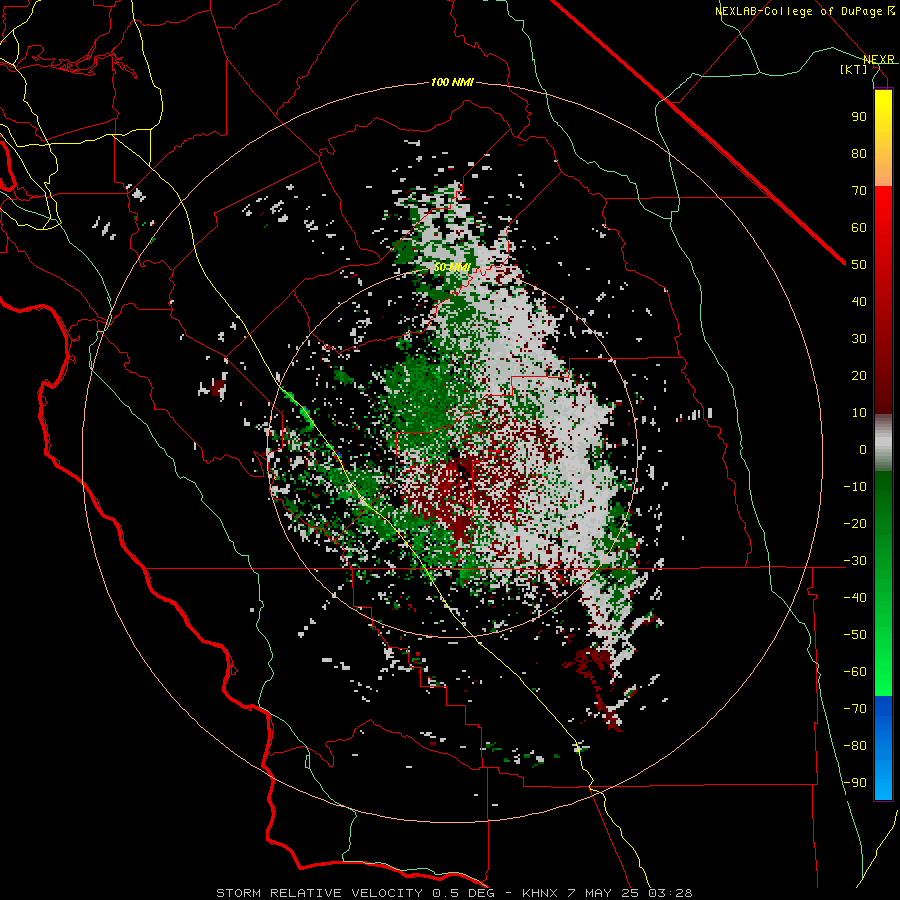
Task: Click the STORM RELATIVE VELOCITY product title
Action: [319, 893]
